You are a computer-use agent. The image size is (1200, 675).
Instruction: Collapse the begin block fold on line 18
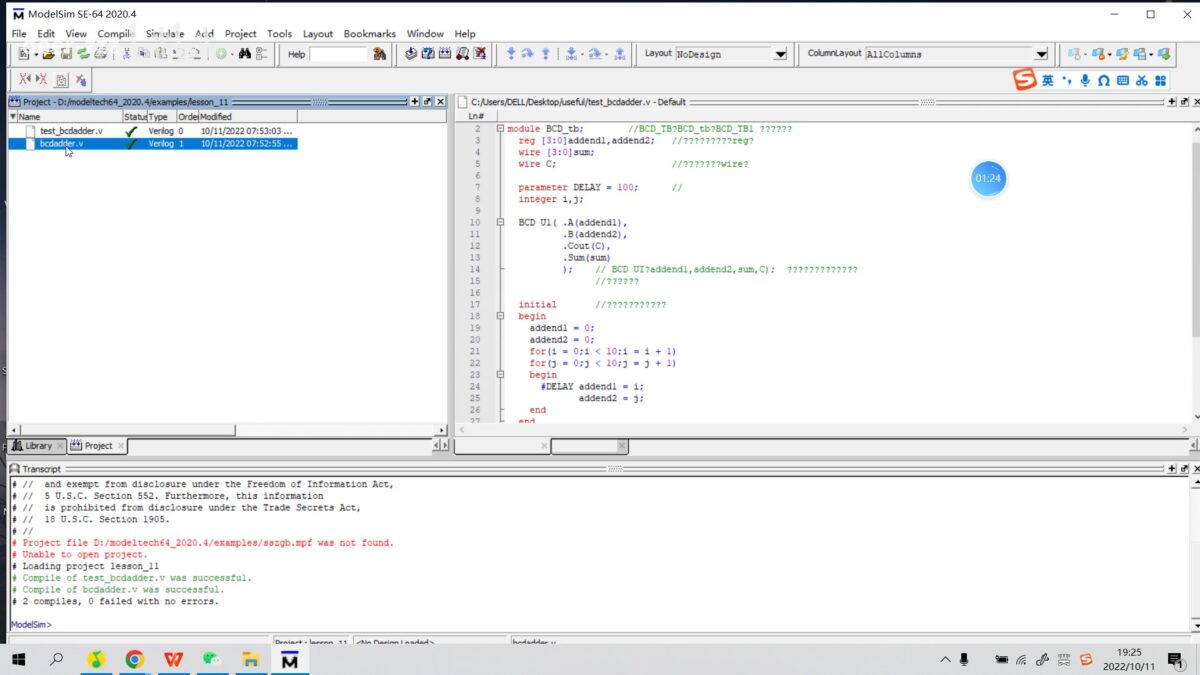(500, 316)
